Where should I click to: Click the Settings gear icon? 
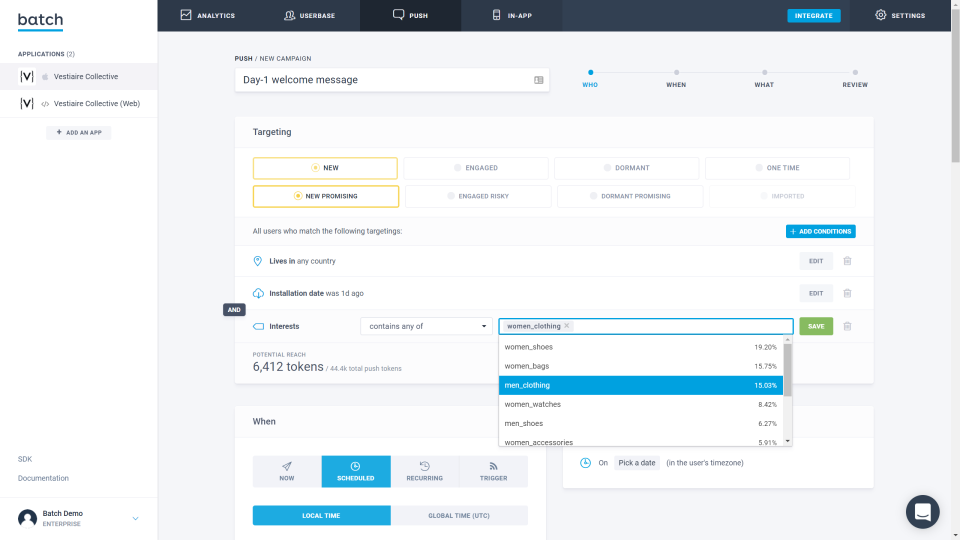pyautogui.click(x=880, y=15)
